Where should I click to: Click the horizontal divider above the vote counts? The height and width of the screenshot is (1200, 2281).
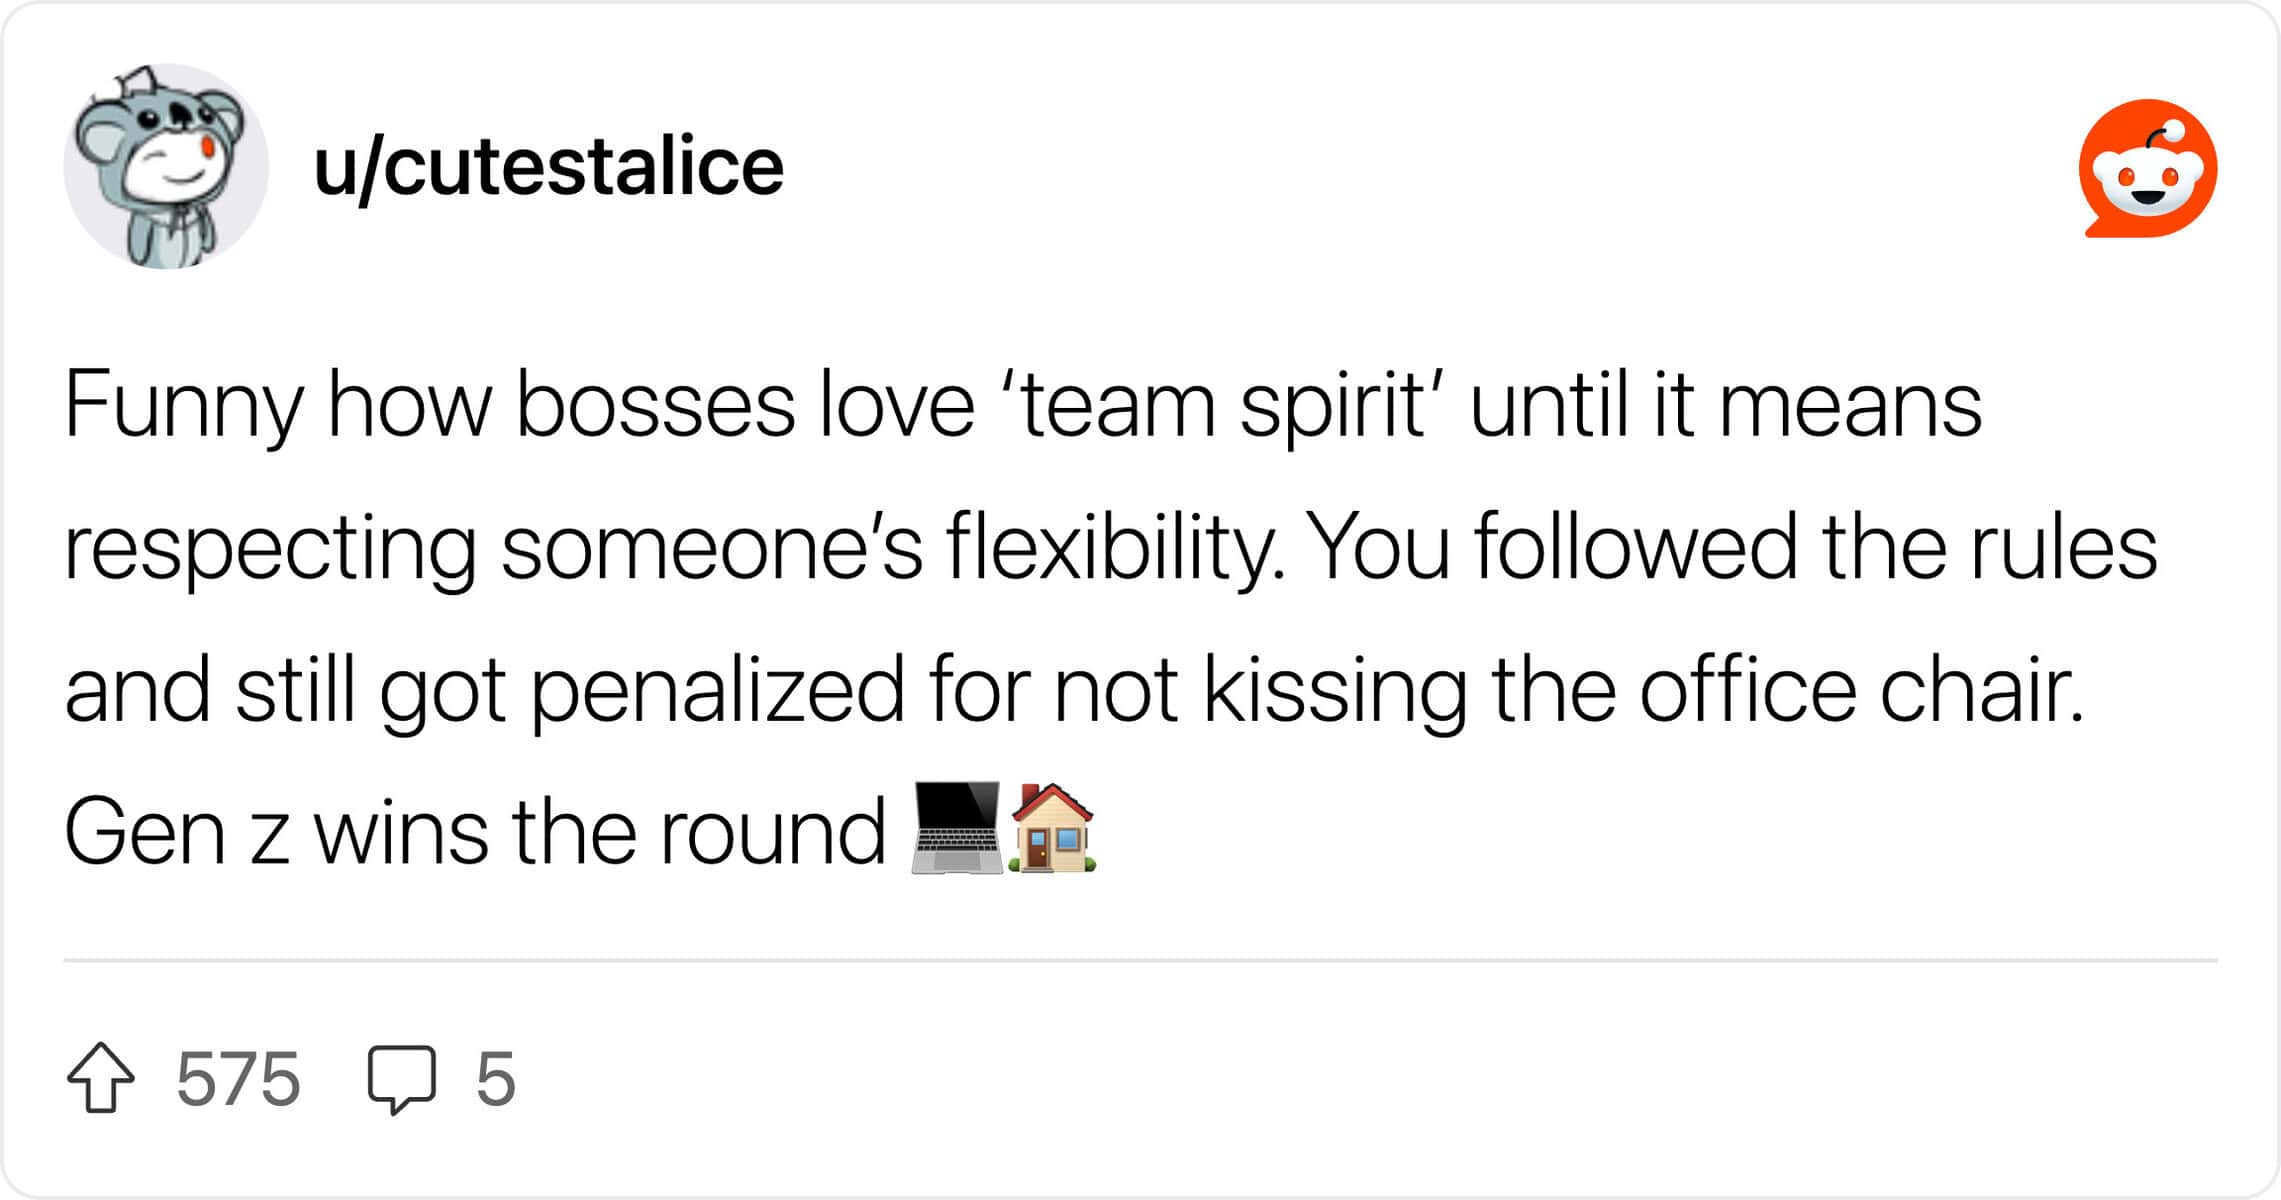click(x=1140, y=960)
